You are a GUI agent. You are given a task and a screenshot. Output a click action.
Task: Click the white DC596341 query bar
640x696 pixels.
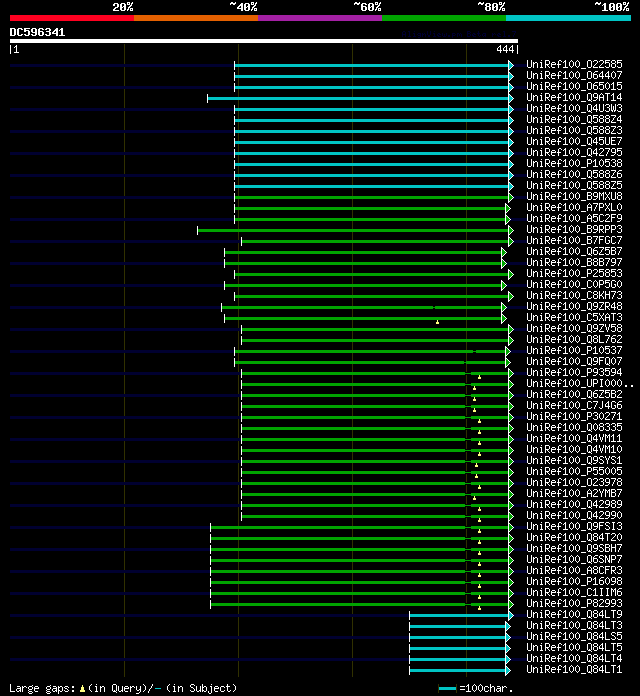[x=264, y=41]
